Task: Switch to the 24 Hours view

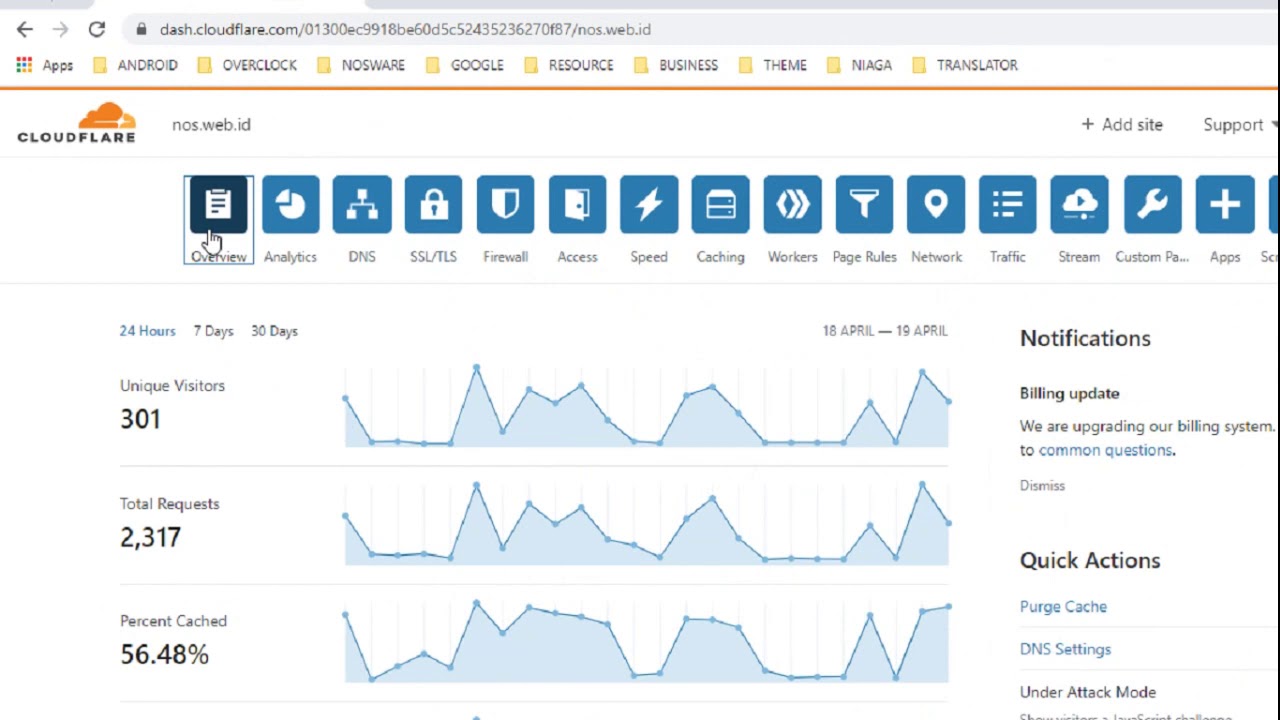Action: [147, 331]
